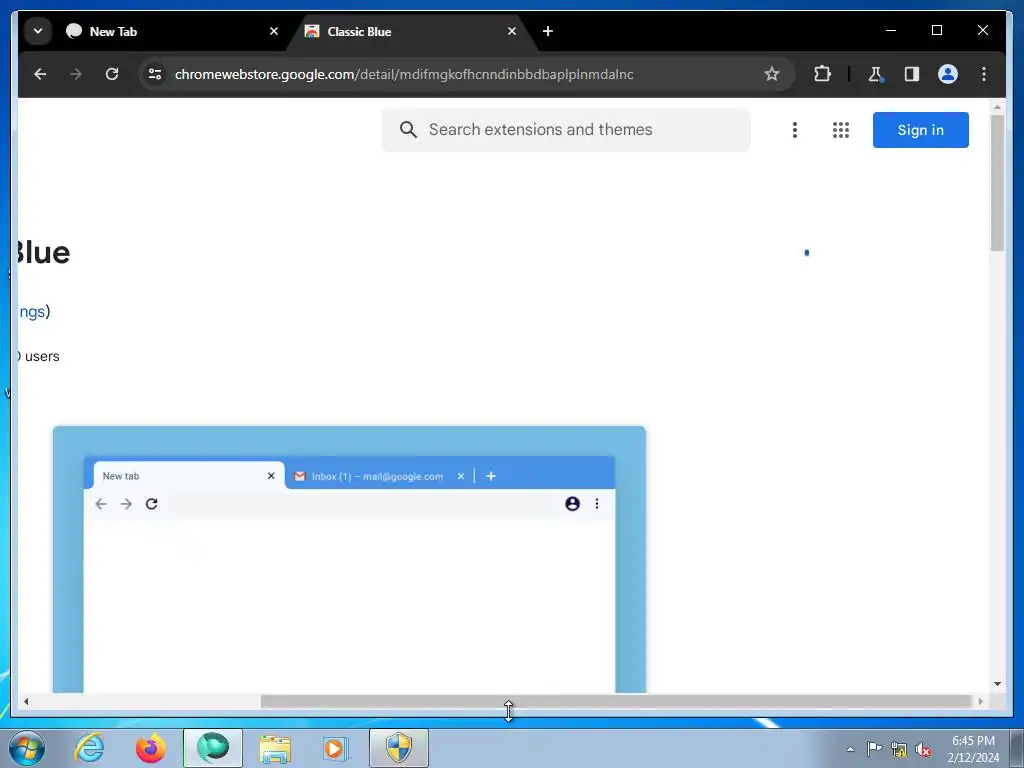
Task: Maximize the browser window
Action: click(936, 30)
